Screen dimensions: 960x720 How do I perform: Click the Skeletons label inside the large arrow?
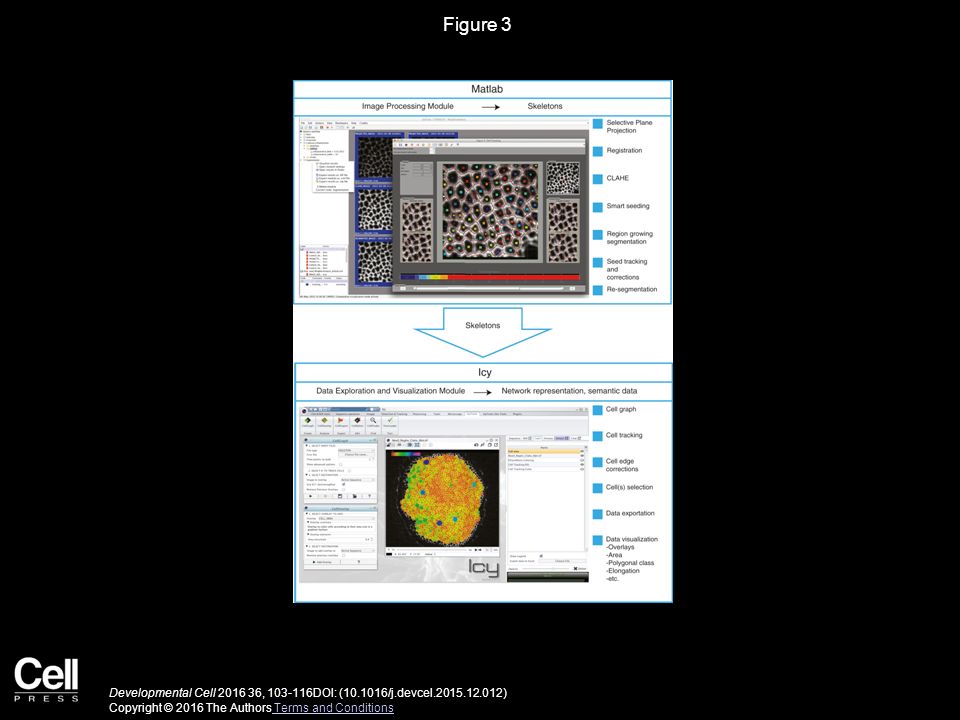tap(482, 325)
